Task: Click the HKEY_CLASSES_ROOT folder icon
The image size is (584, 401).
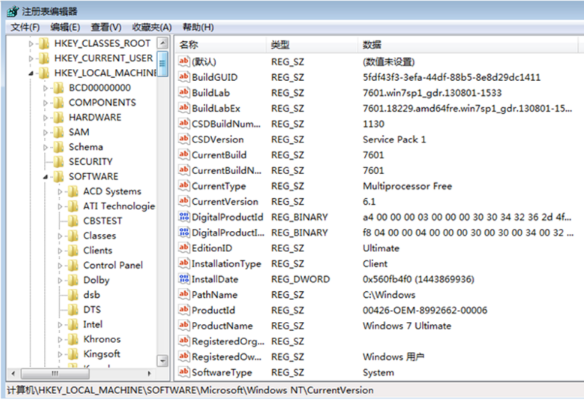Action: pos(44,44)
